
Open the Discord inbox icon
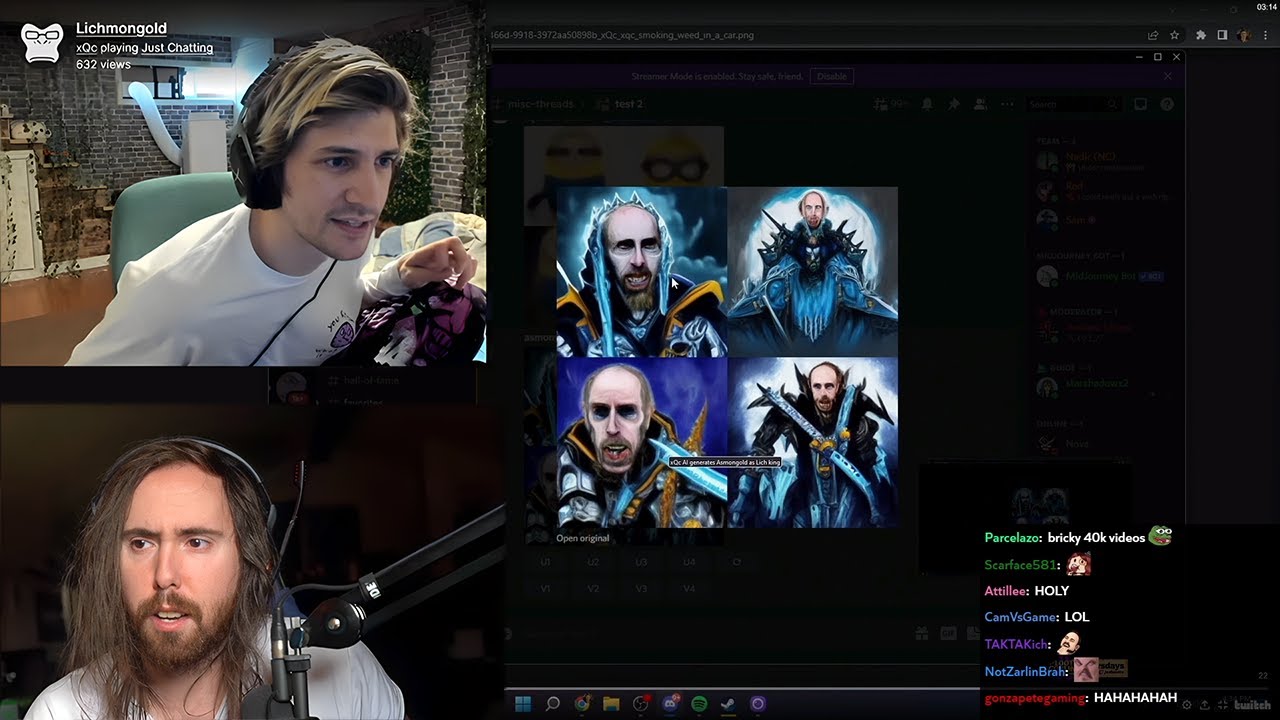pyautogui.click(x=1140, y=104)
